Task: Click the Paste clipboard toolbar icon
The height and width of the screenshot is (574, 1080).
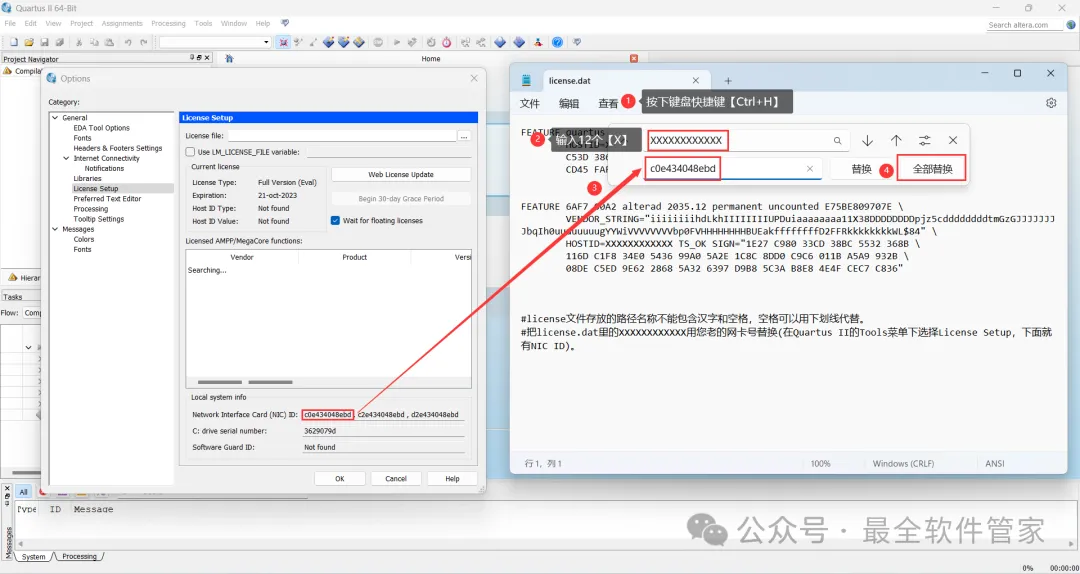Action: 110,42
